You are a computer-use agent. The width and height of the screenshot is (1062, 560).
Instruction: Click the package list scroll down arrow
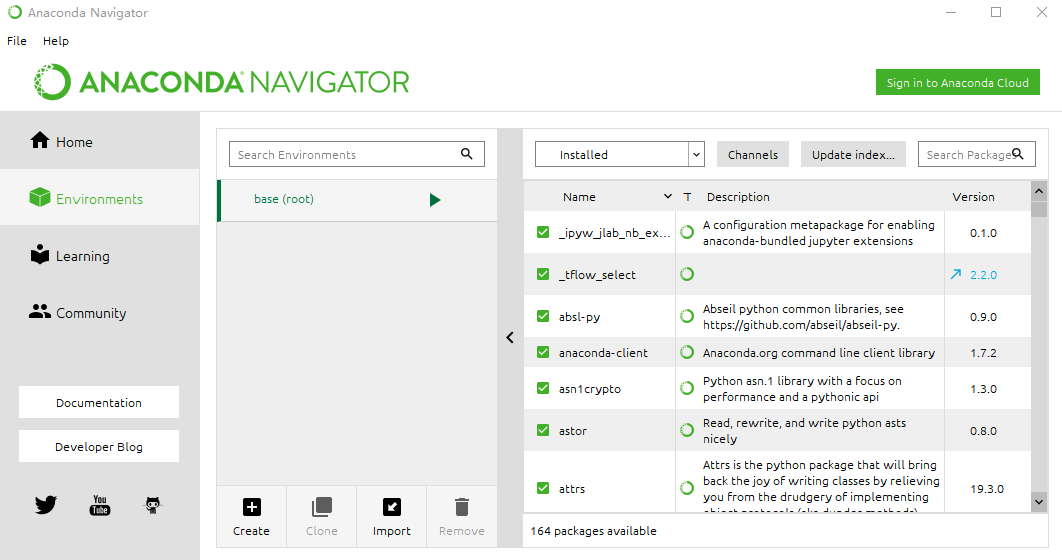click(1039, 502)
